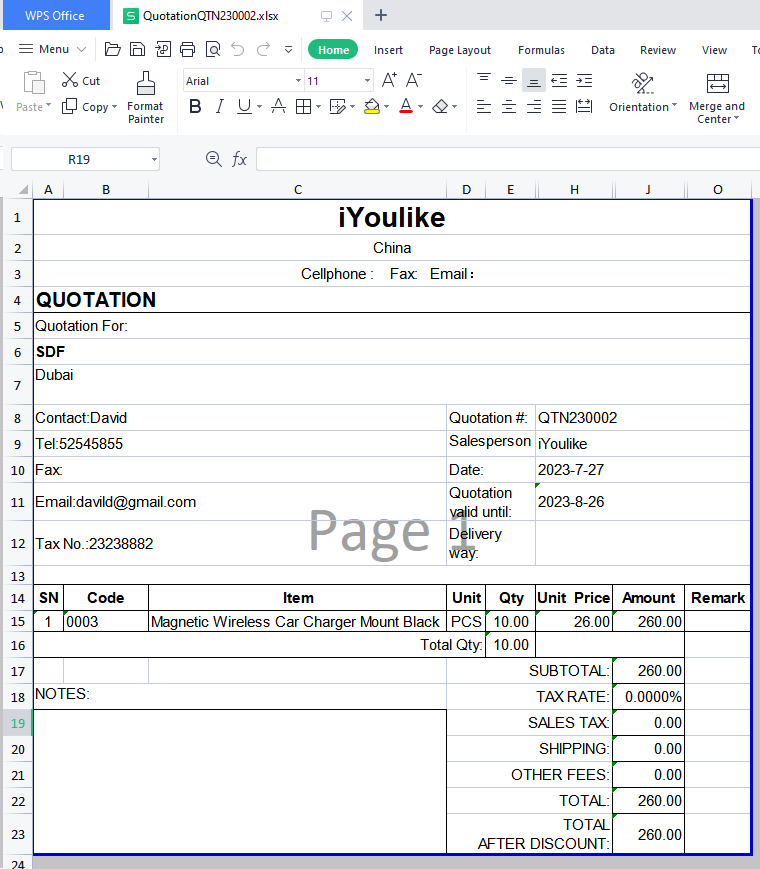Click the distributed alignment icon
The width and height of the screenshot is (760, 869).
pos(584,106)
